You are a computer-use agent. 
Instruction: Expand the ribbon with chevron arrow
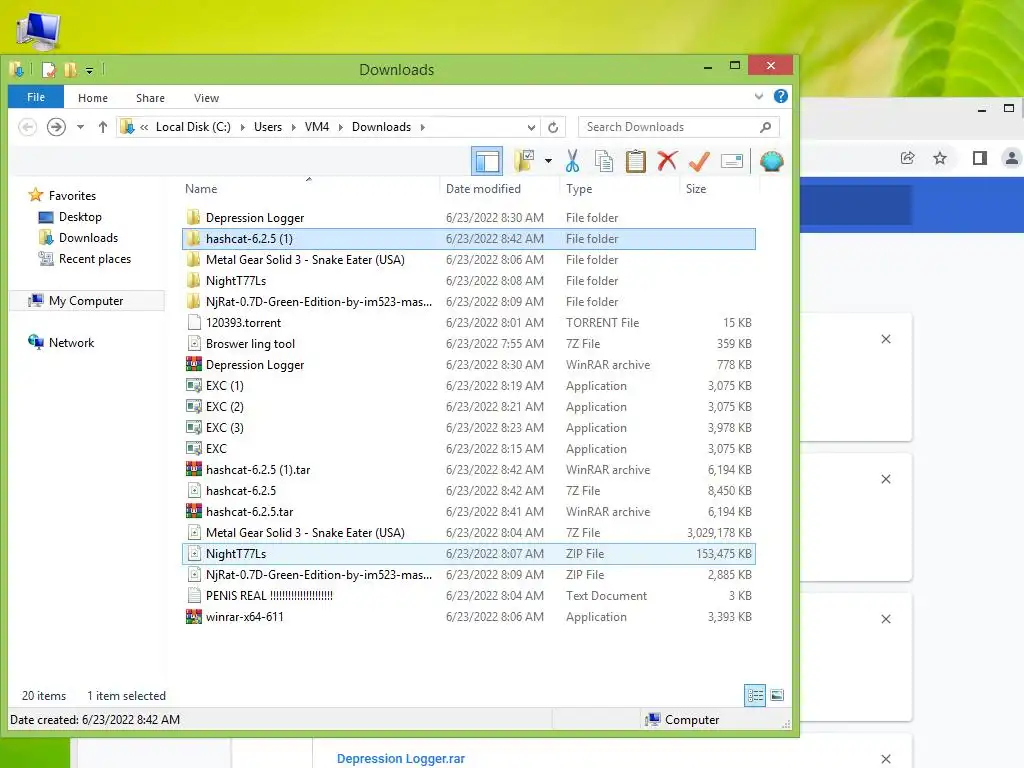point(759,97)
